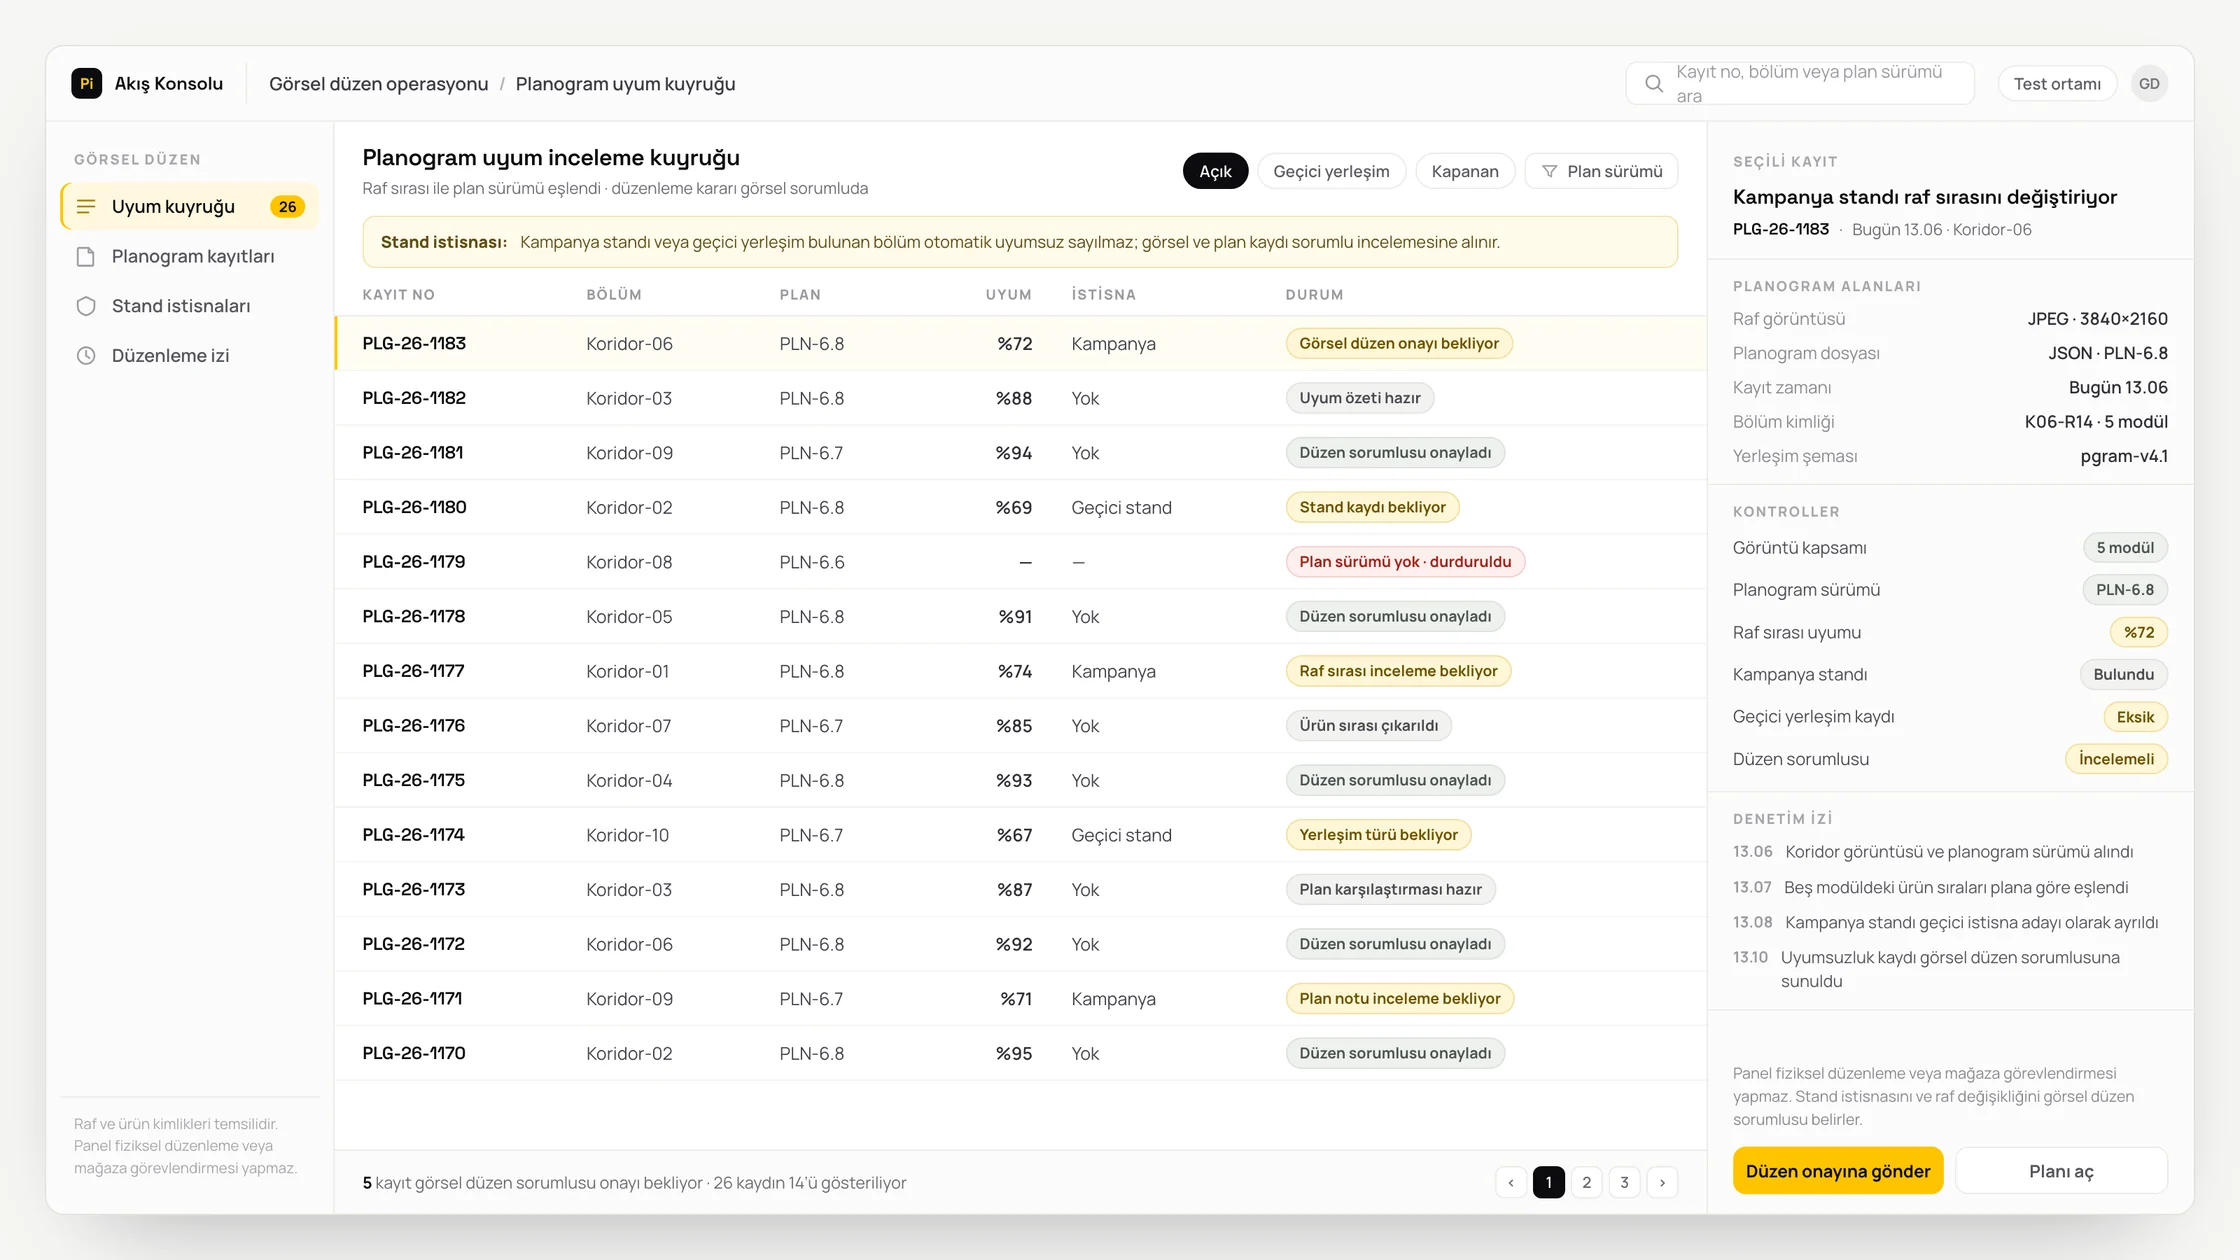
Task: Click the search magnifier icon
Action: pyautogui.click(x=1654, y=84)
